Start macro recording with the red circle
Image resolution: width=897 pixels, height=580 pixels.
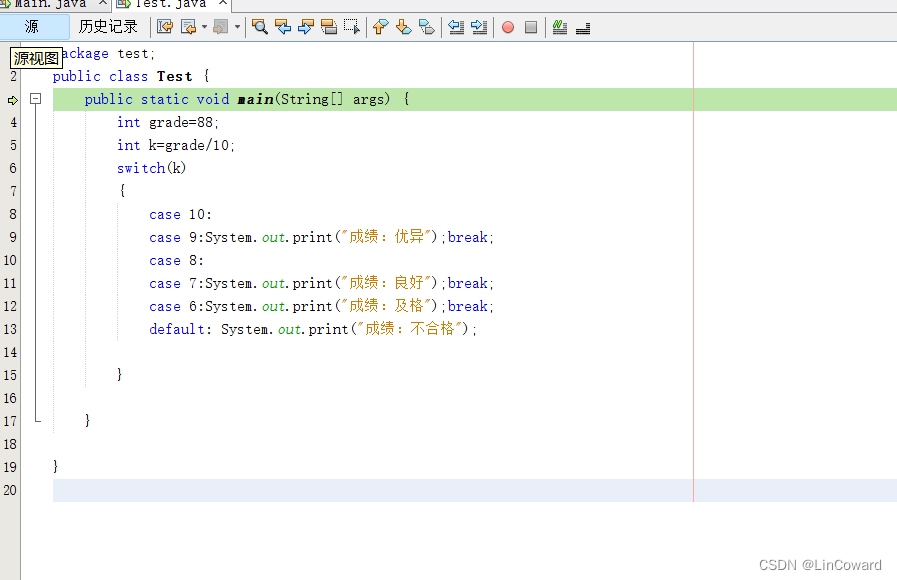pyautogui.click(x=508, y=27)
